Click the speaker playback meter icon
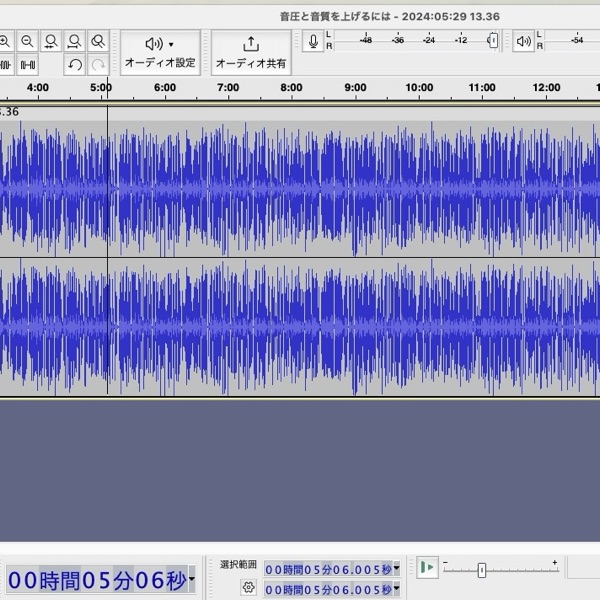Viewport: 600px width, 600px height. 524,41
